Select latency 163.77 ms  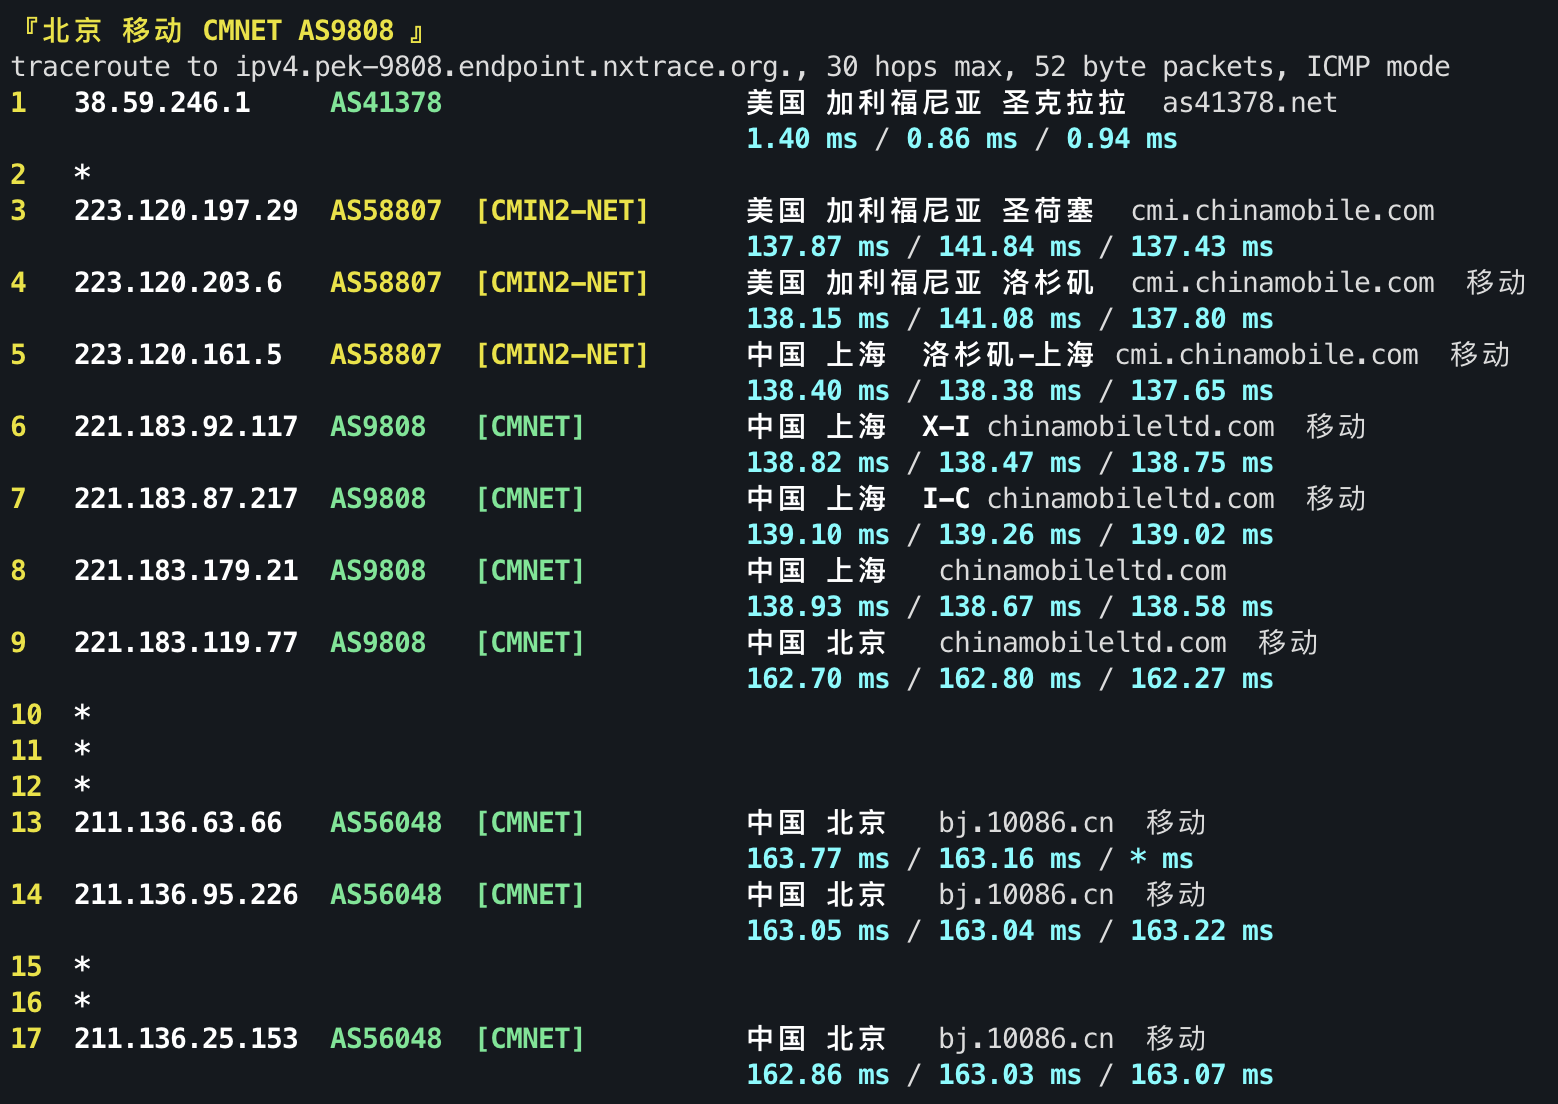point(818,859)
